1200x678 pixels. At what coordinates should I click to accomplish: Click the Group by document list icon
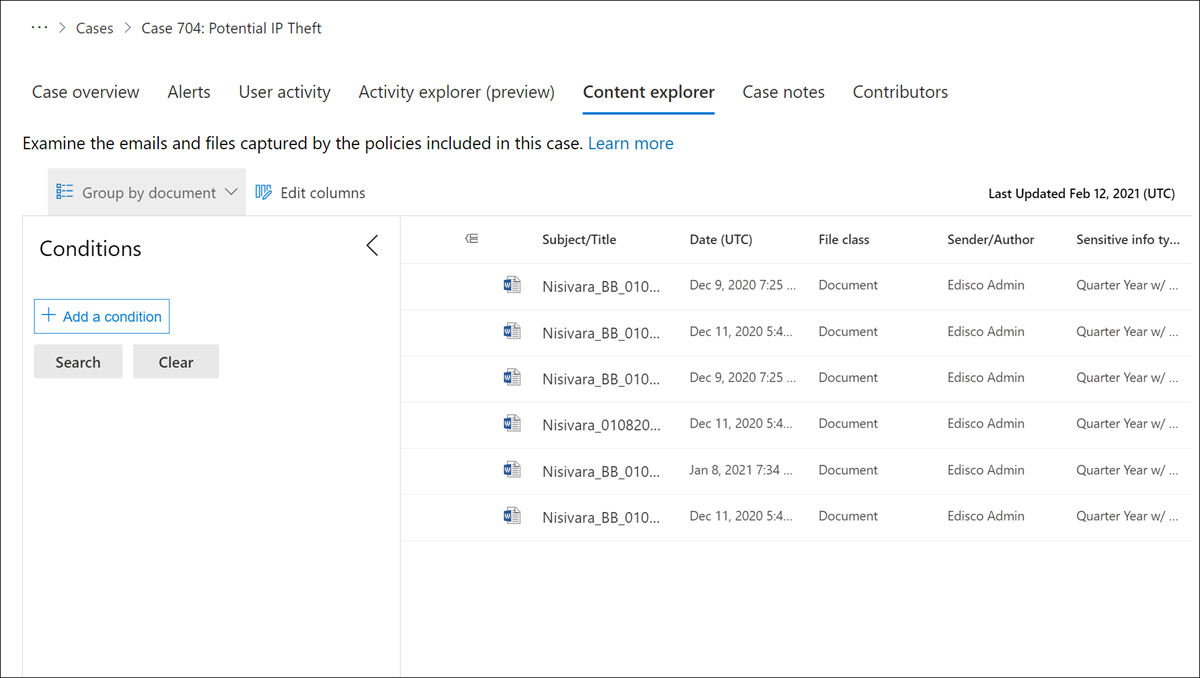point(65,193)
